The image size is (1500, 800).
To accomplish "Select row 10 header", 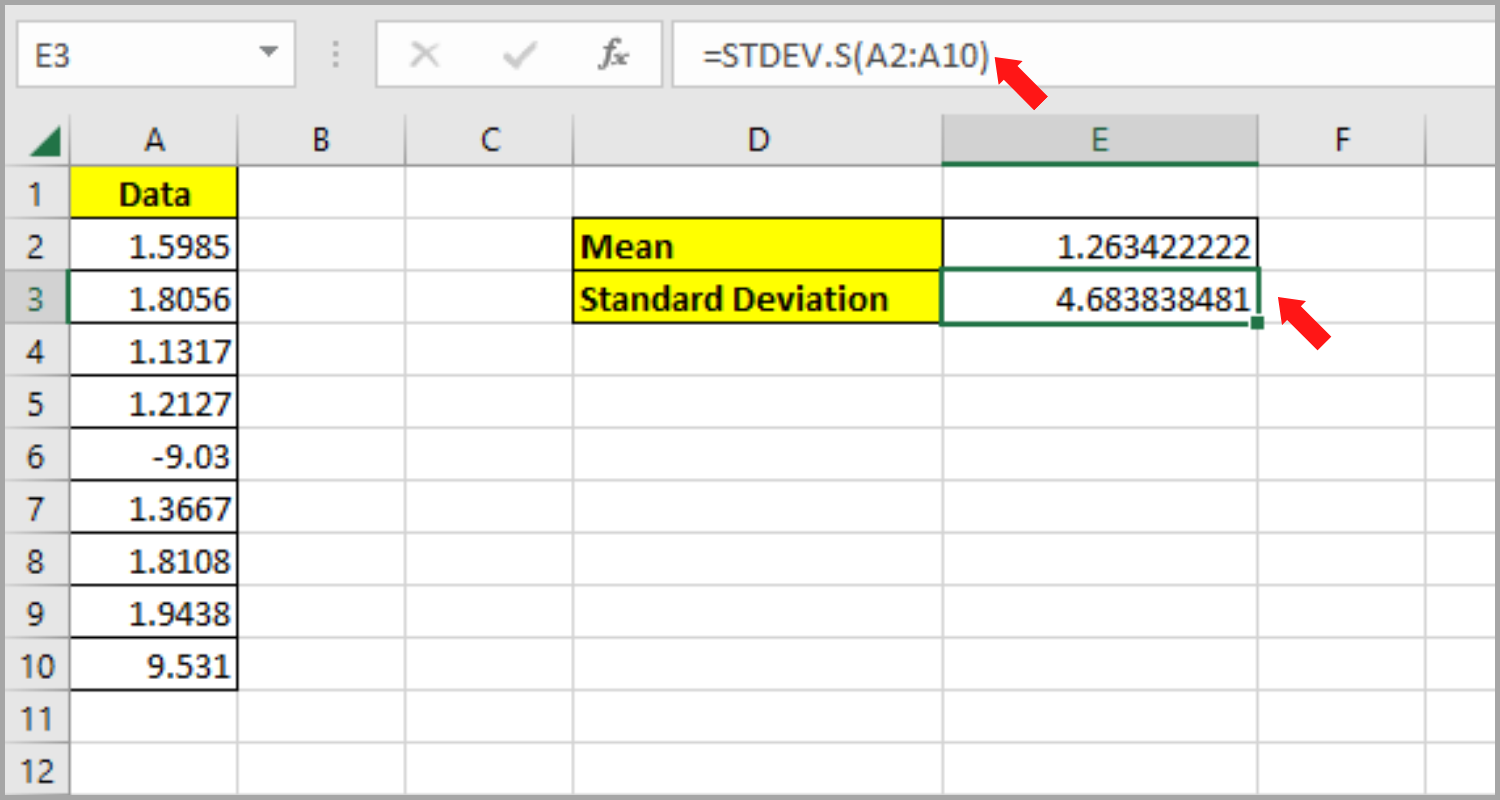I will click(37, 665).
